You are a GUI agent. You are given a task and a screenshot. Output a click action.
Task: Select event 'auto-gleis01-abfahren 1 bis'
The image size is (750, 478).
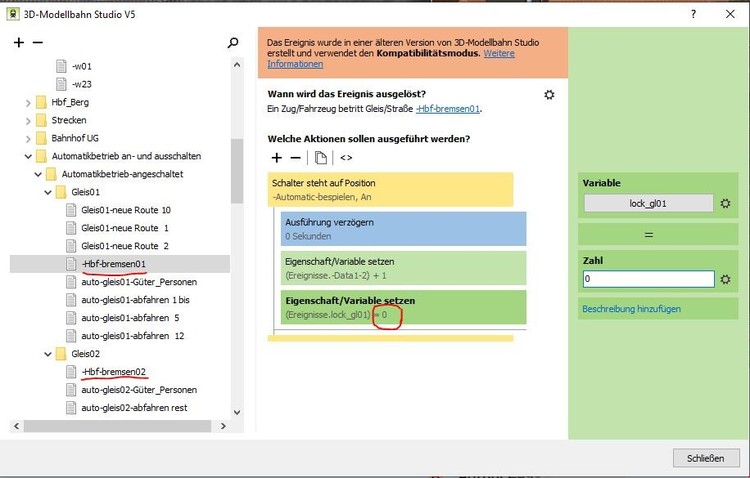click(x=135, y=300)
